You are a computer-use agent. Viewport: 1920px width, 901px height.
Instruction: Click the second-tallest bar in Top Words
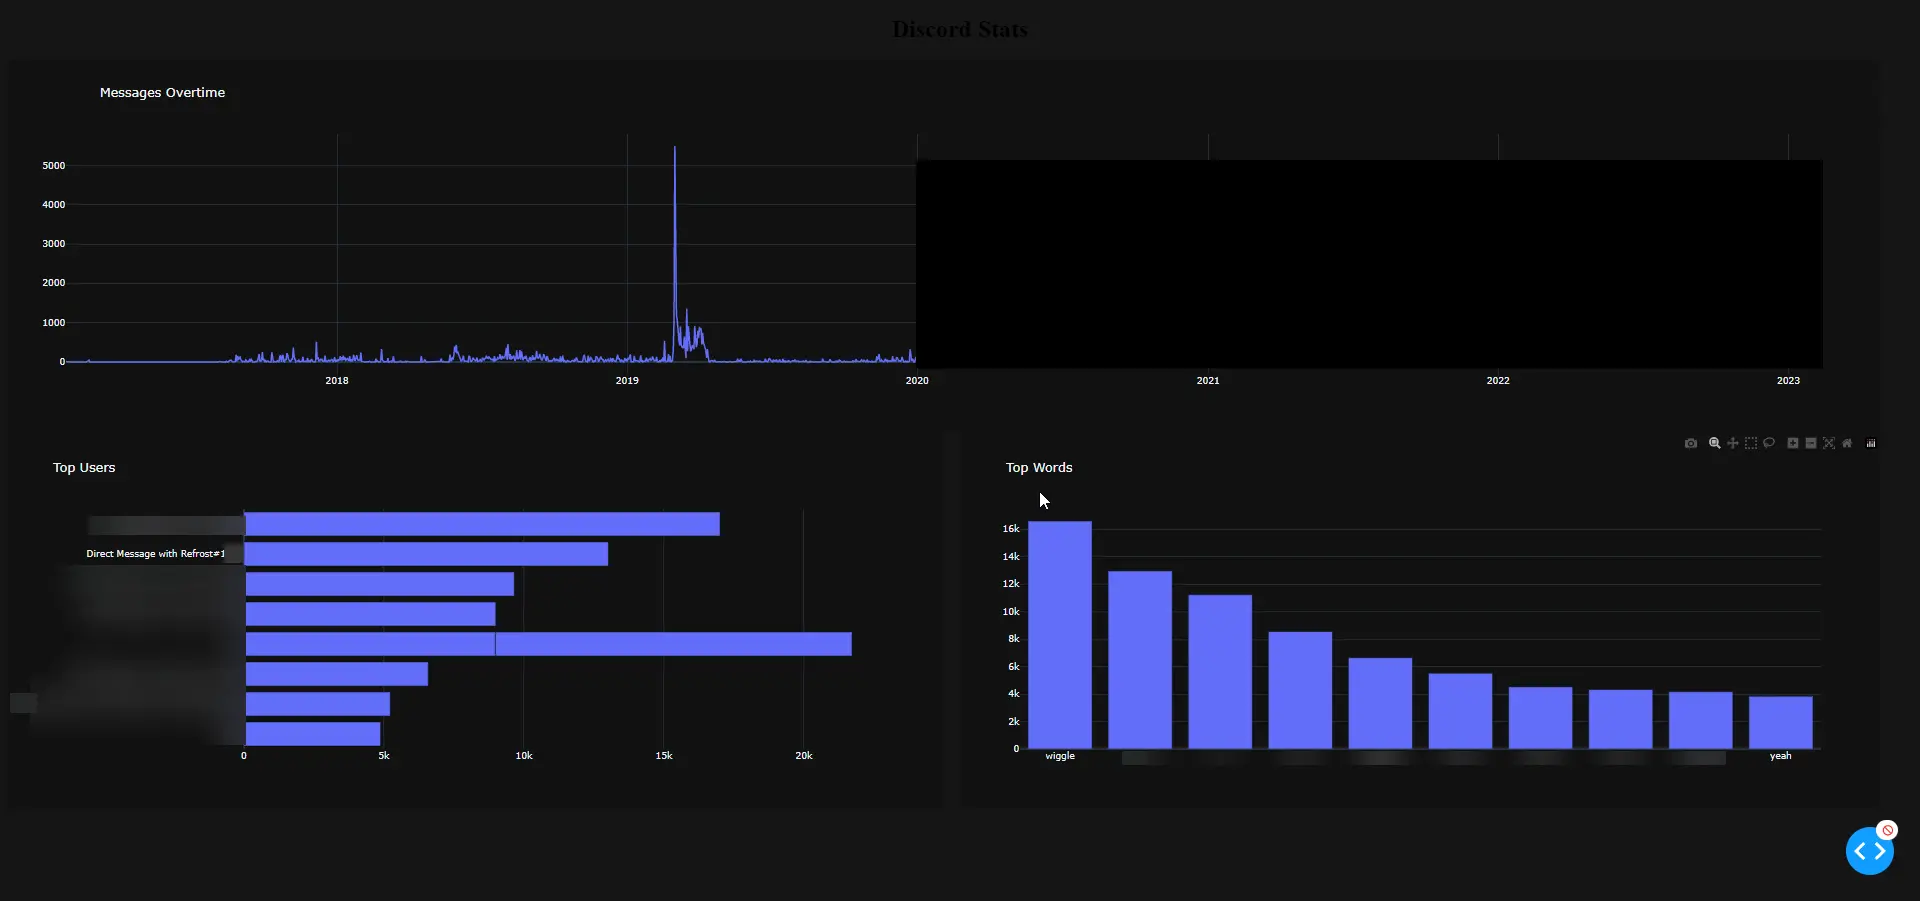(x=1140, y=660)
